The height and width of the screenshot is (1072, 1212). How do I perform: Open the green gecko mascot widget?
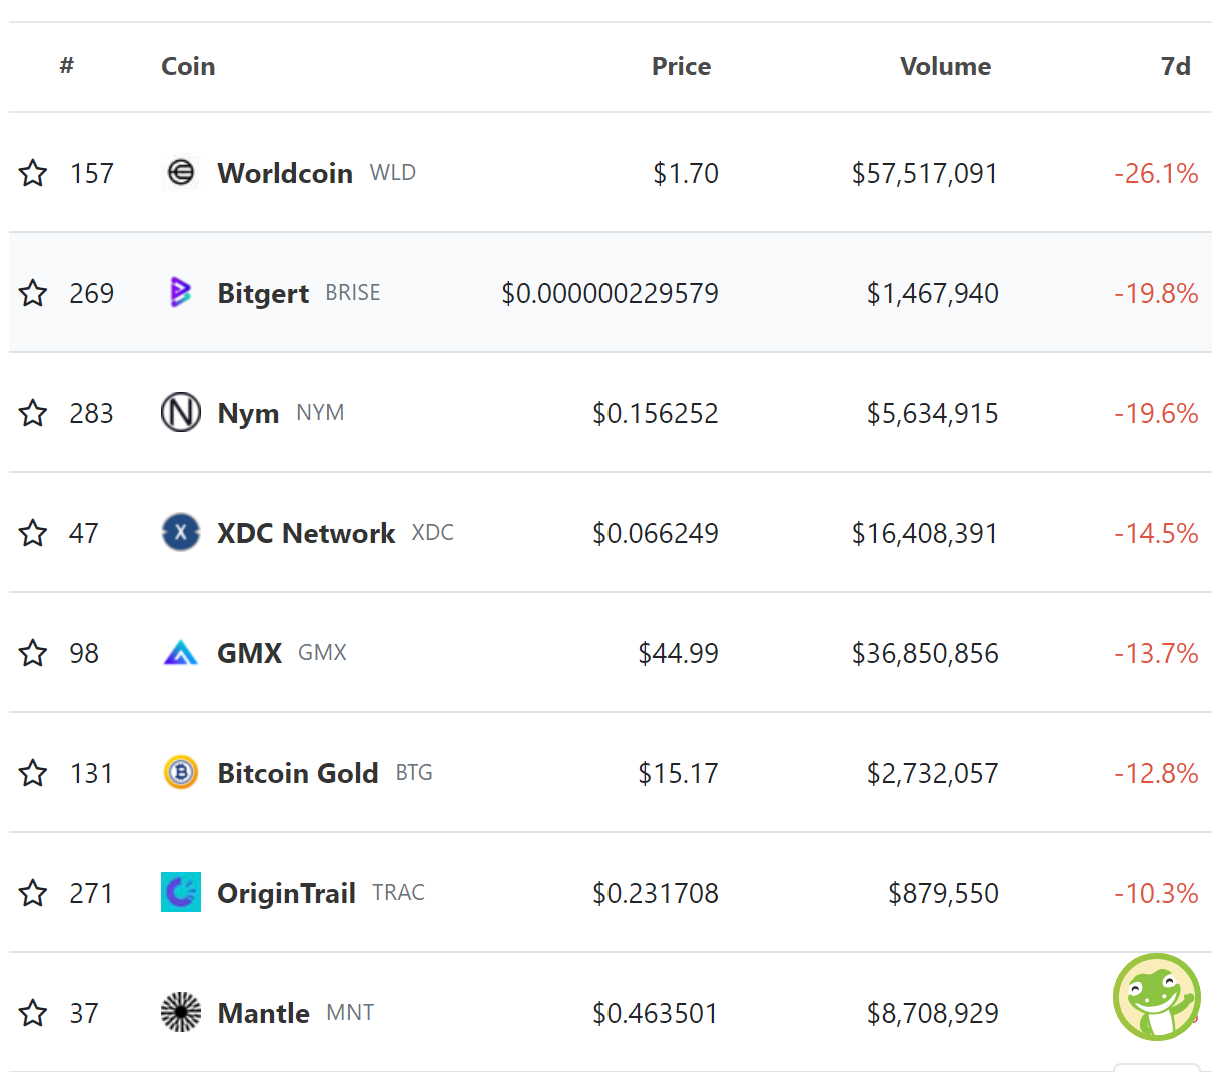pos(1156,996)
